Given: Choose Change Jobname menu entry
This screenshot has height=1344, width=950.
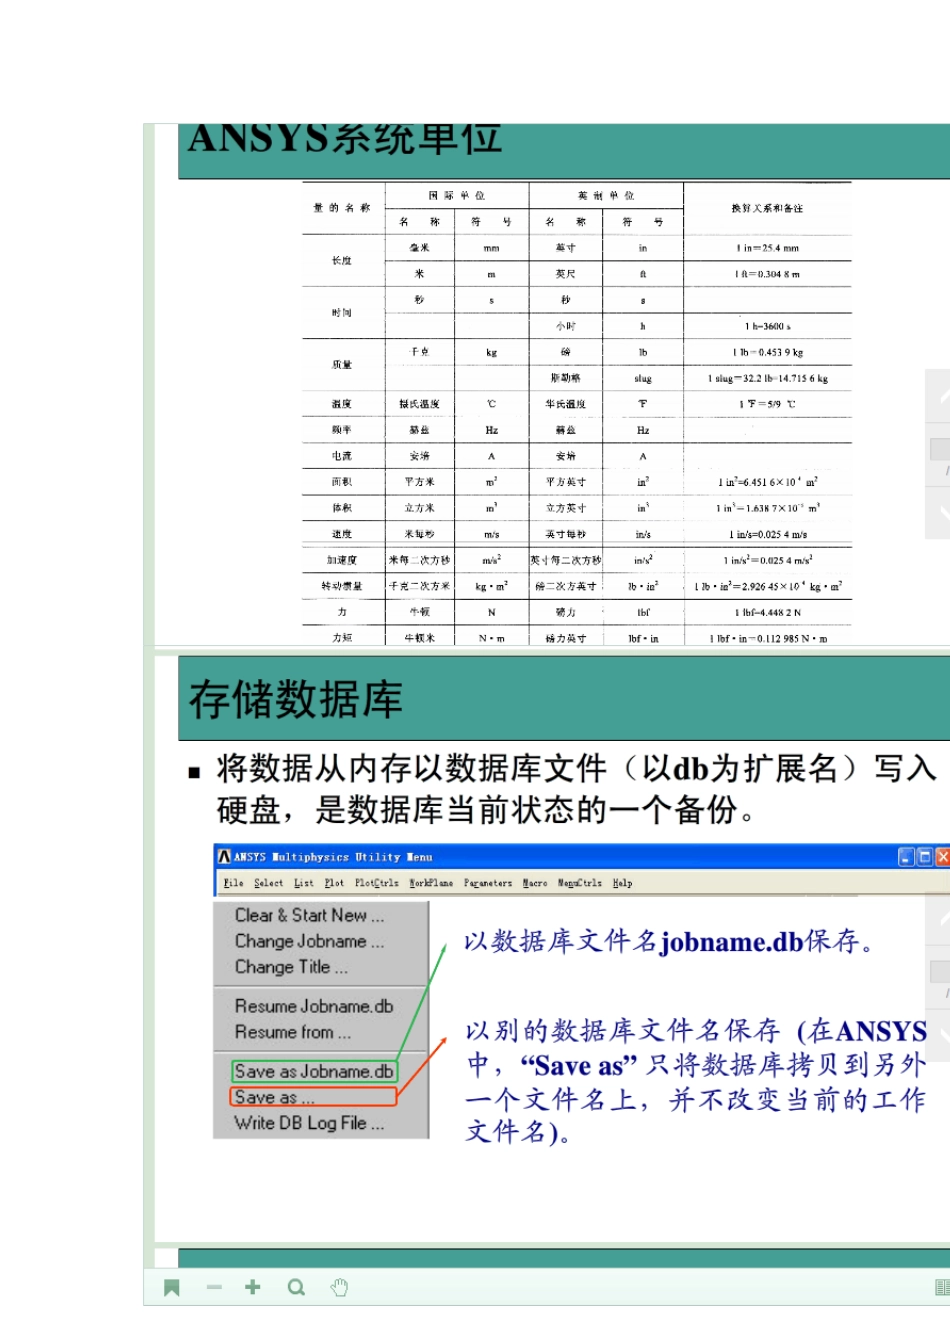Looking at the screenshot, I should tap(309, 941).
